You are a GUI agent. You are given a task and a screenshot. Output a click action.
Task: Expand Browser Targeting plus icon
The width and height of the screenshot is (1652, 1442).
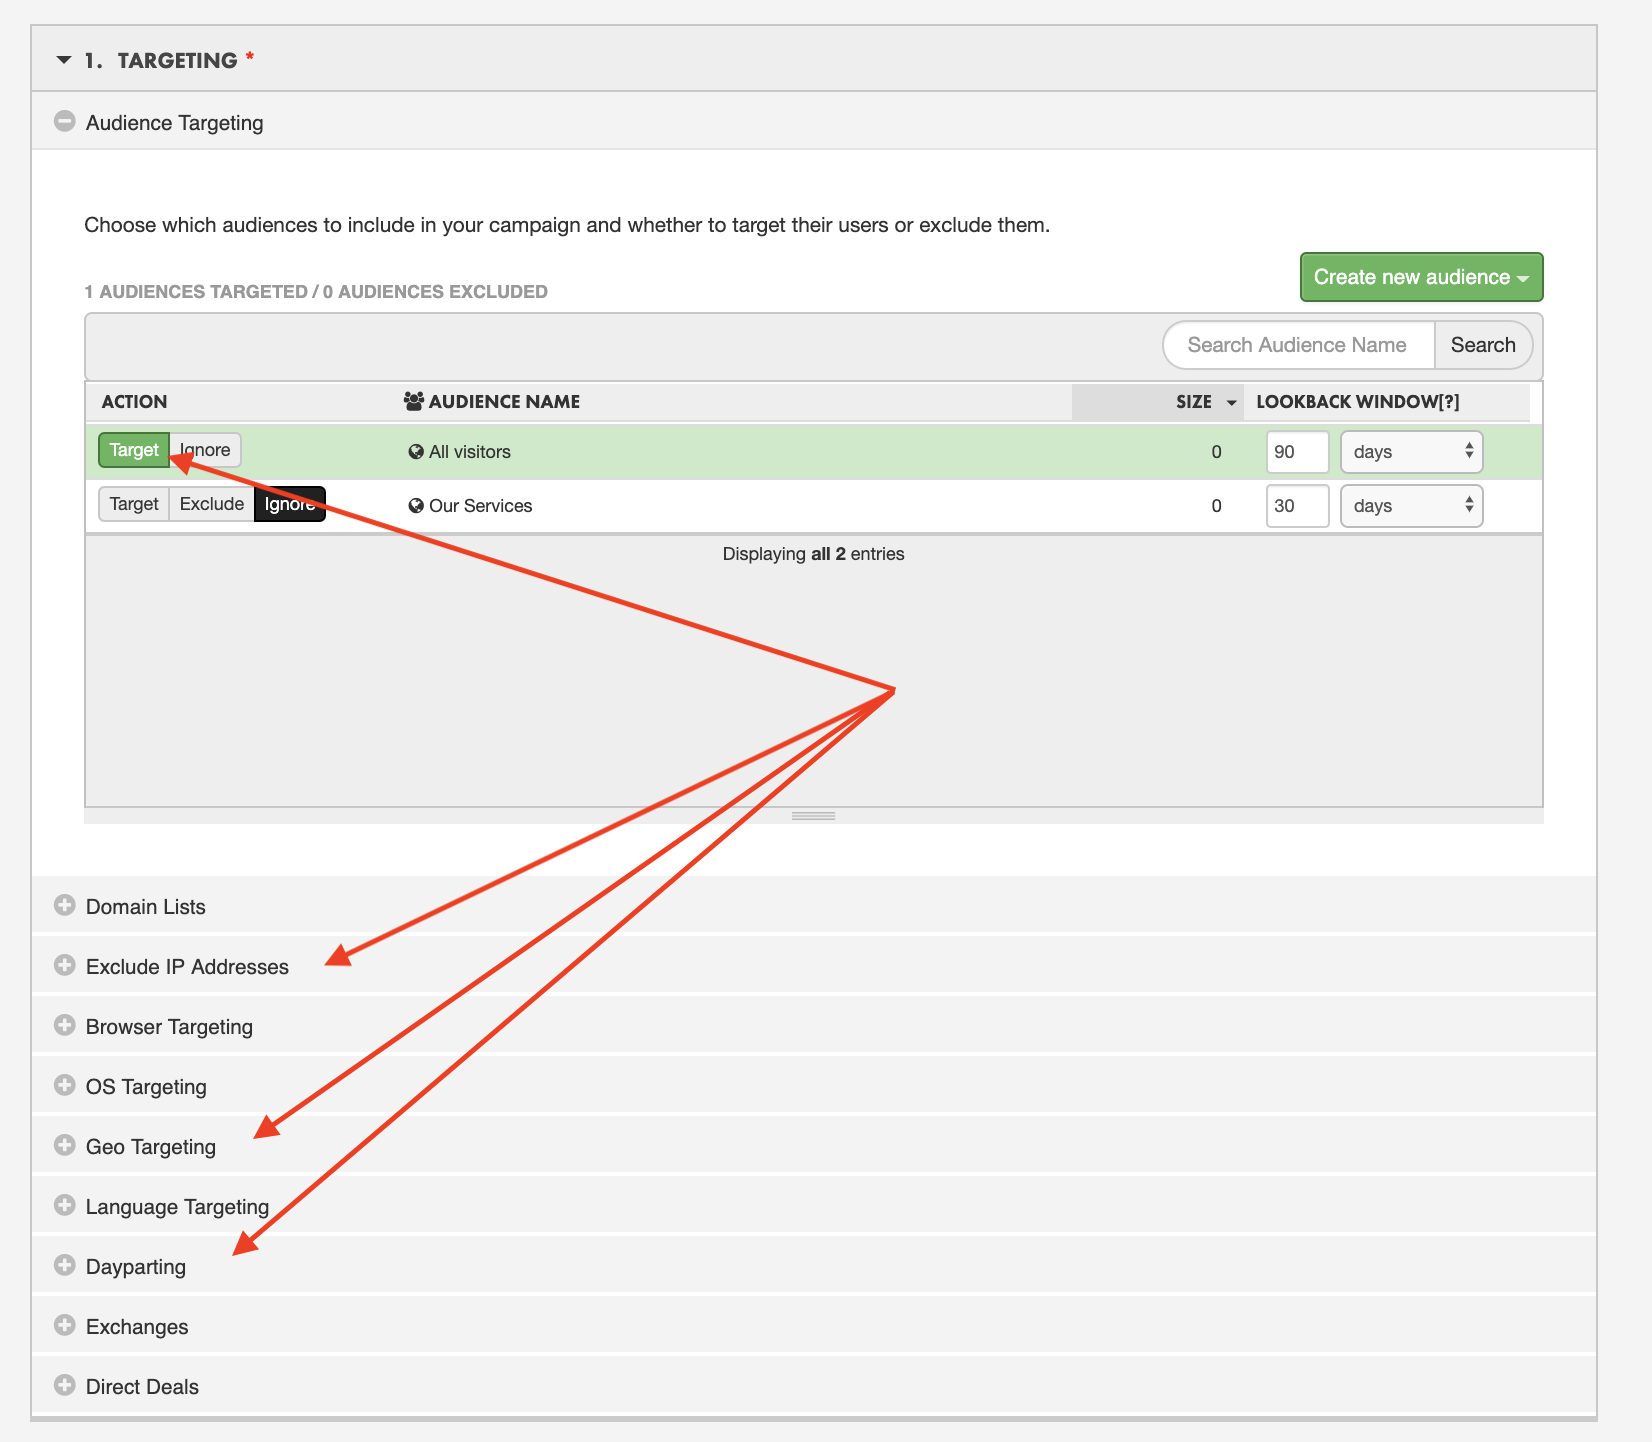coord(65,1025)
